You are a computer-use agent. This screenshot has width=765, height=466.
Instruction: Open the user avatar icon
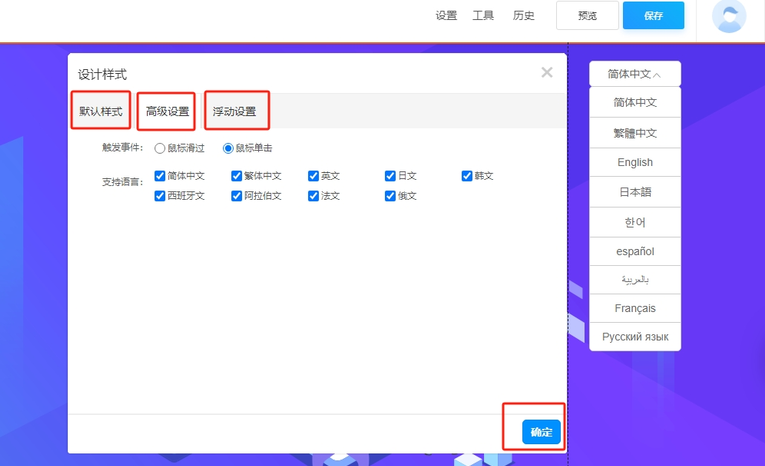point(729,16)
